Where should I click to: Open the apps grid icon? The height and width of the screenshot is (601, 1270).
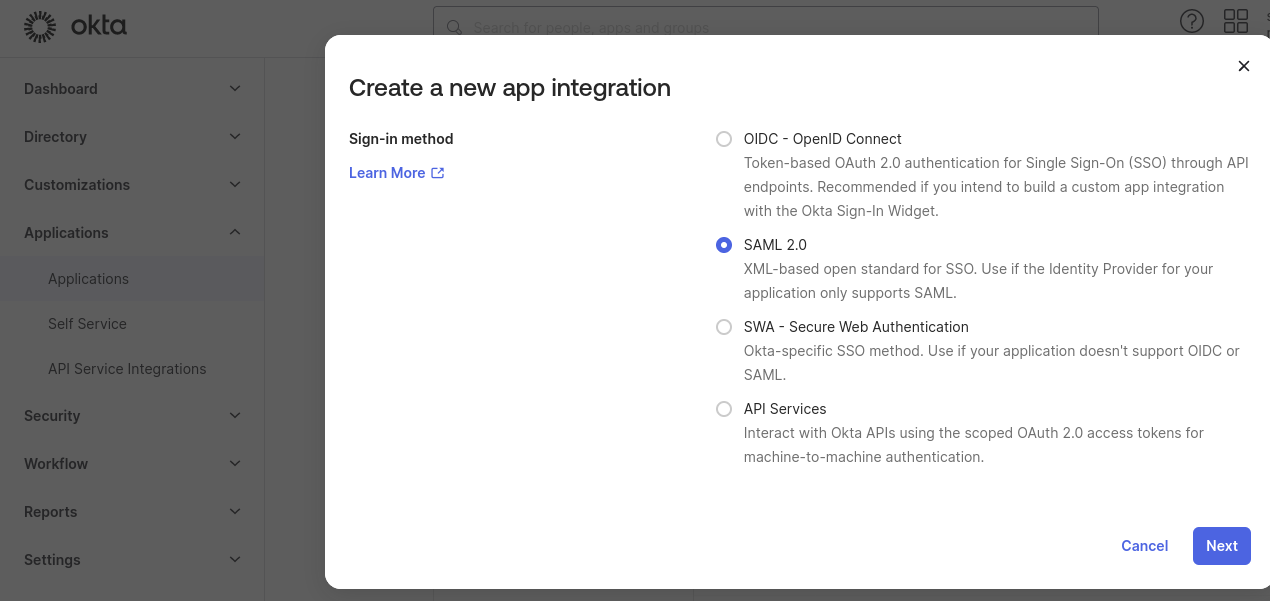[x=1235, y=21]
